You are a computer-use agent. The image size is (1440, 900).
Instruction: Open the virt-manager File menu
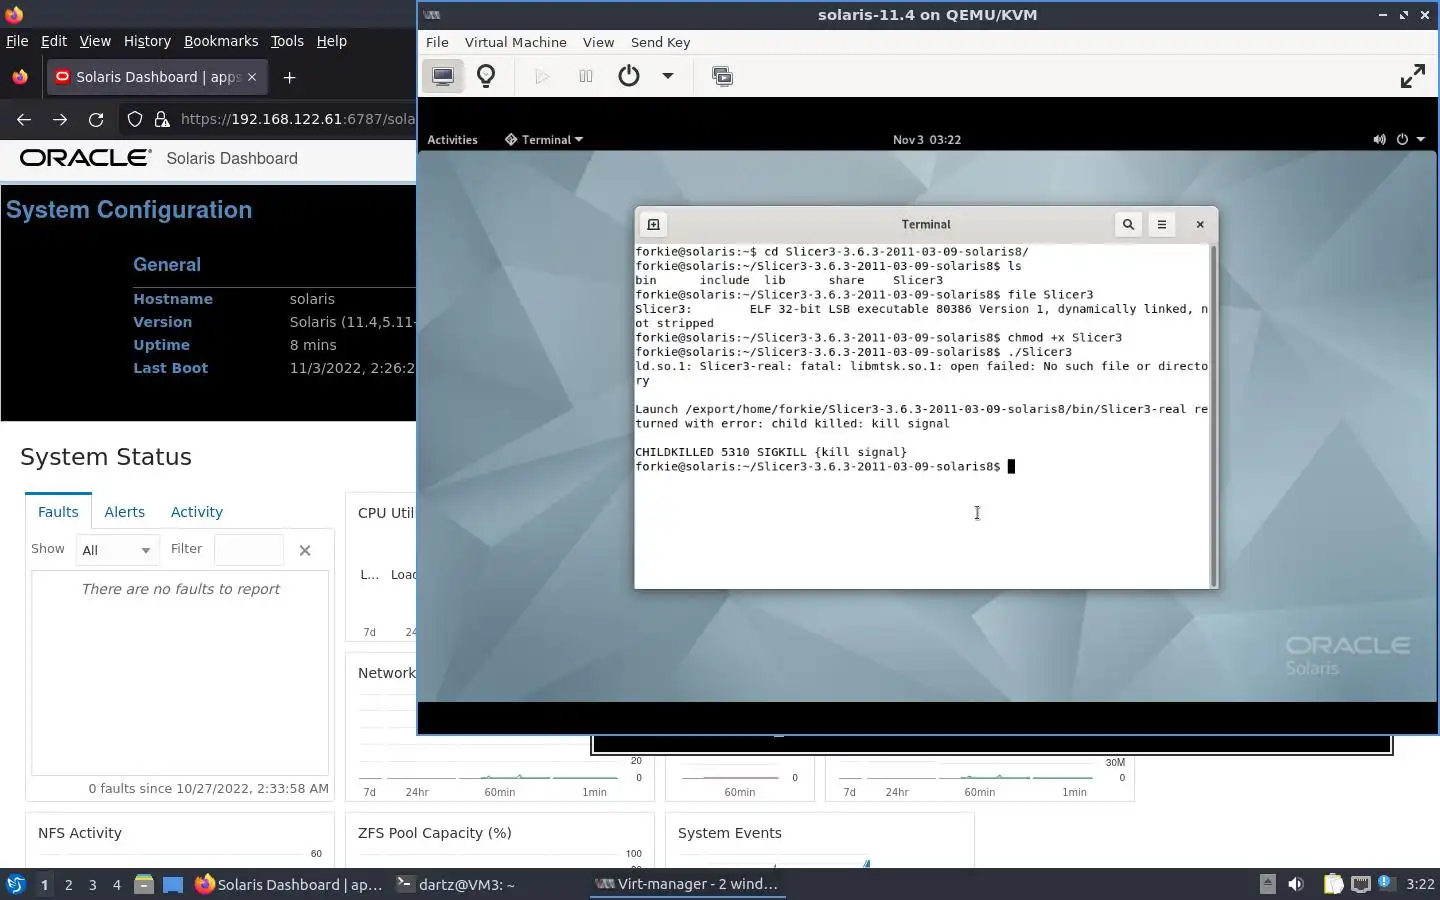point(437,42)
